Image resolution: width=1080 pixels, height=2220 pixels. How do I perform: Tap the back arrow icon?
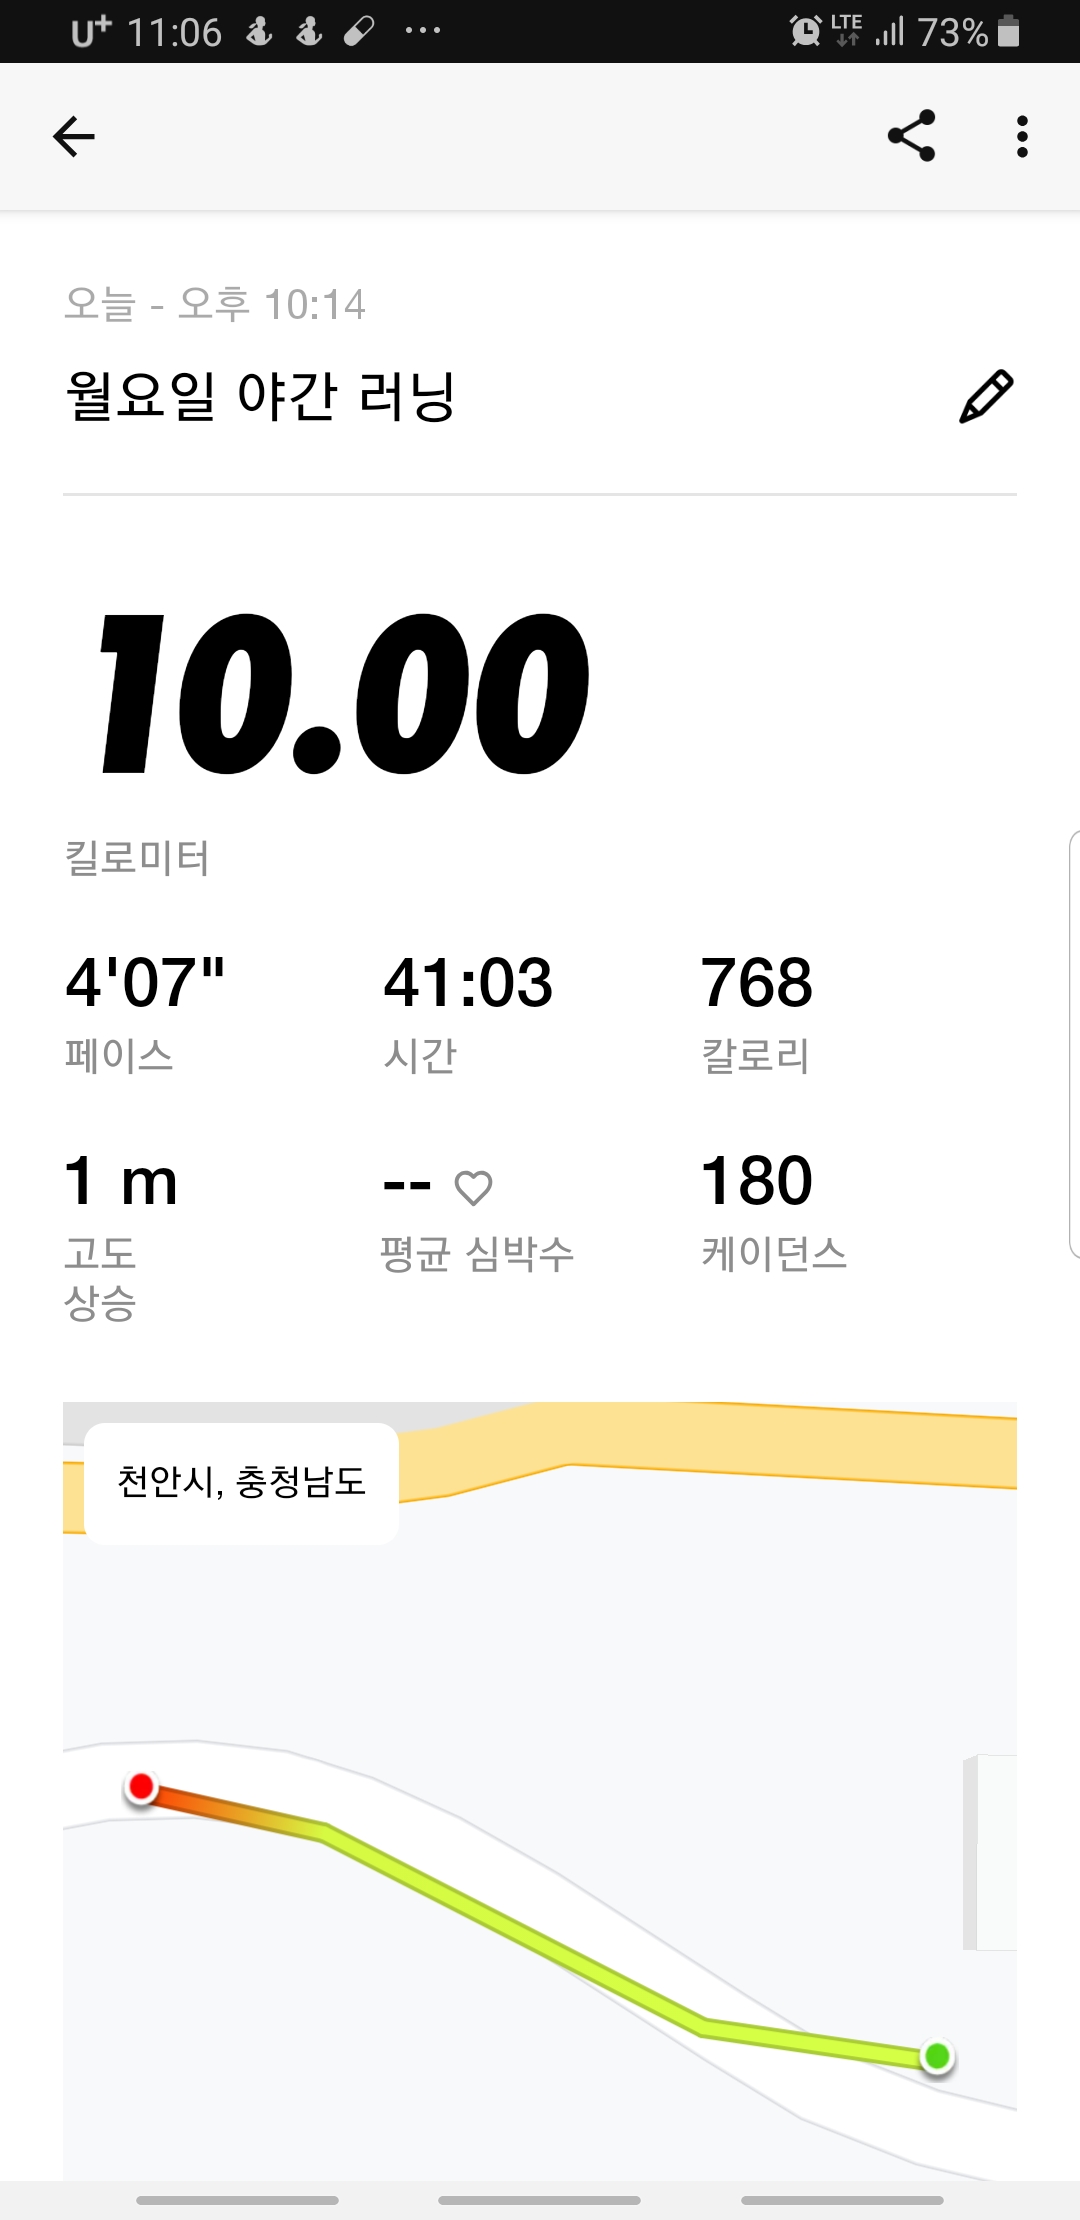(x=74, y=137)
